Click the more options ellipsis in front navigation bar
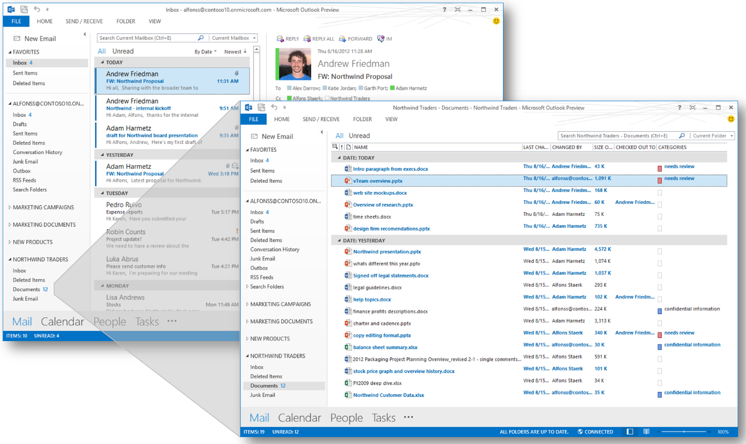The image size is (746, 444). tap(408, 417)
